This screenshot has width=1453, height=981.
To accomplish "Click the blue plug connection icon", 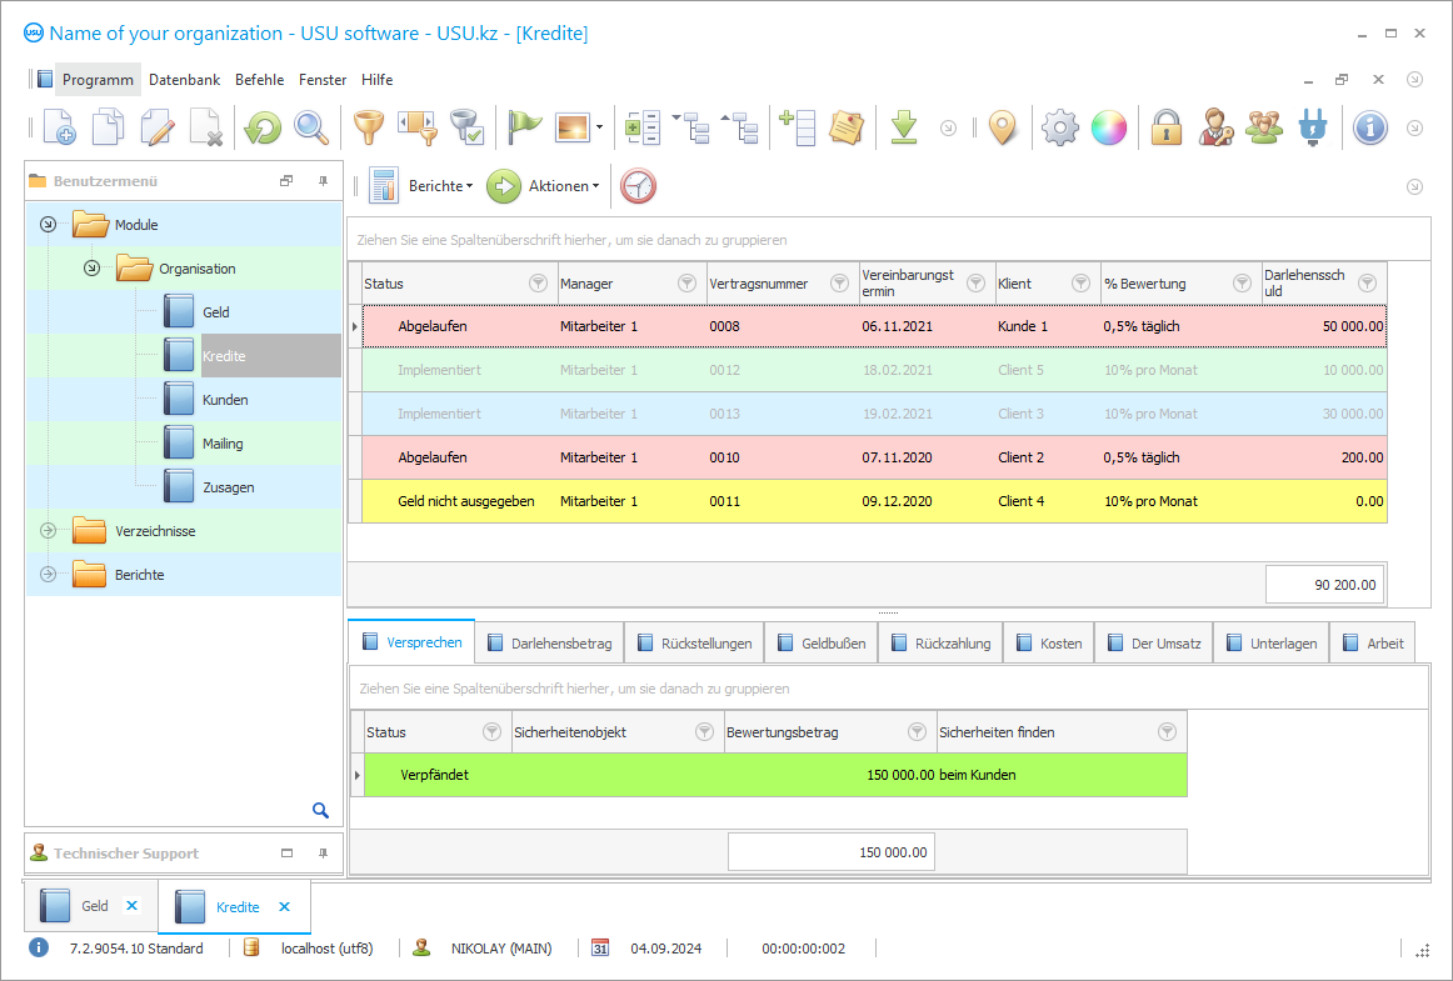I will pyautogui.click(x=1313, y=127).
